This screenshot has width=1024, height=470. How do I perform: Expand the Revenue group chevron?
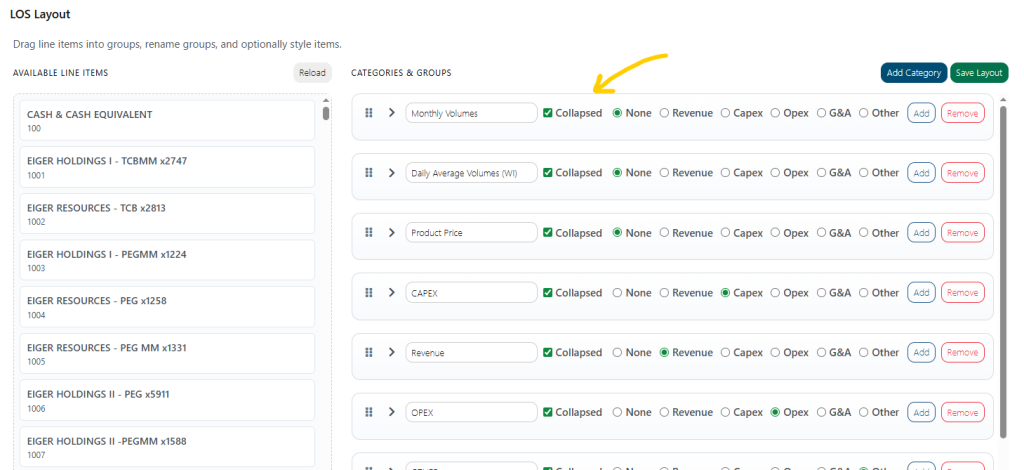391,353
